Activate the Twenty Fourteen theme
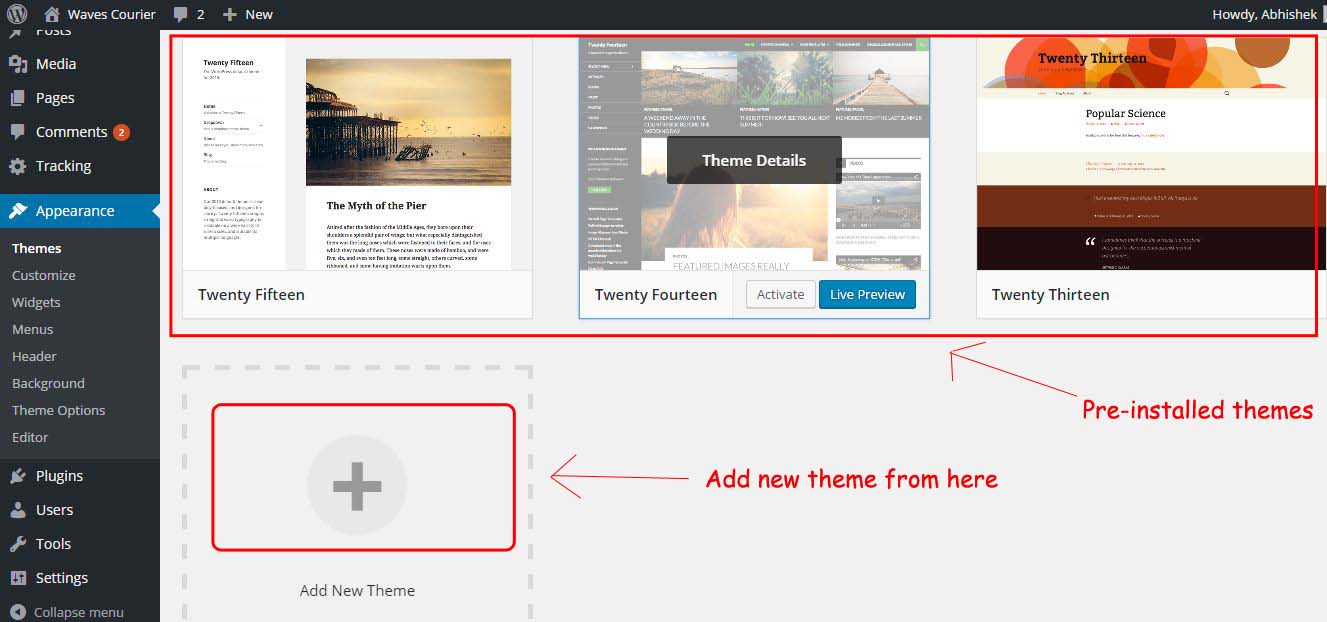The image size is (1327, 622). click(781, 294)
